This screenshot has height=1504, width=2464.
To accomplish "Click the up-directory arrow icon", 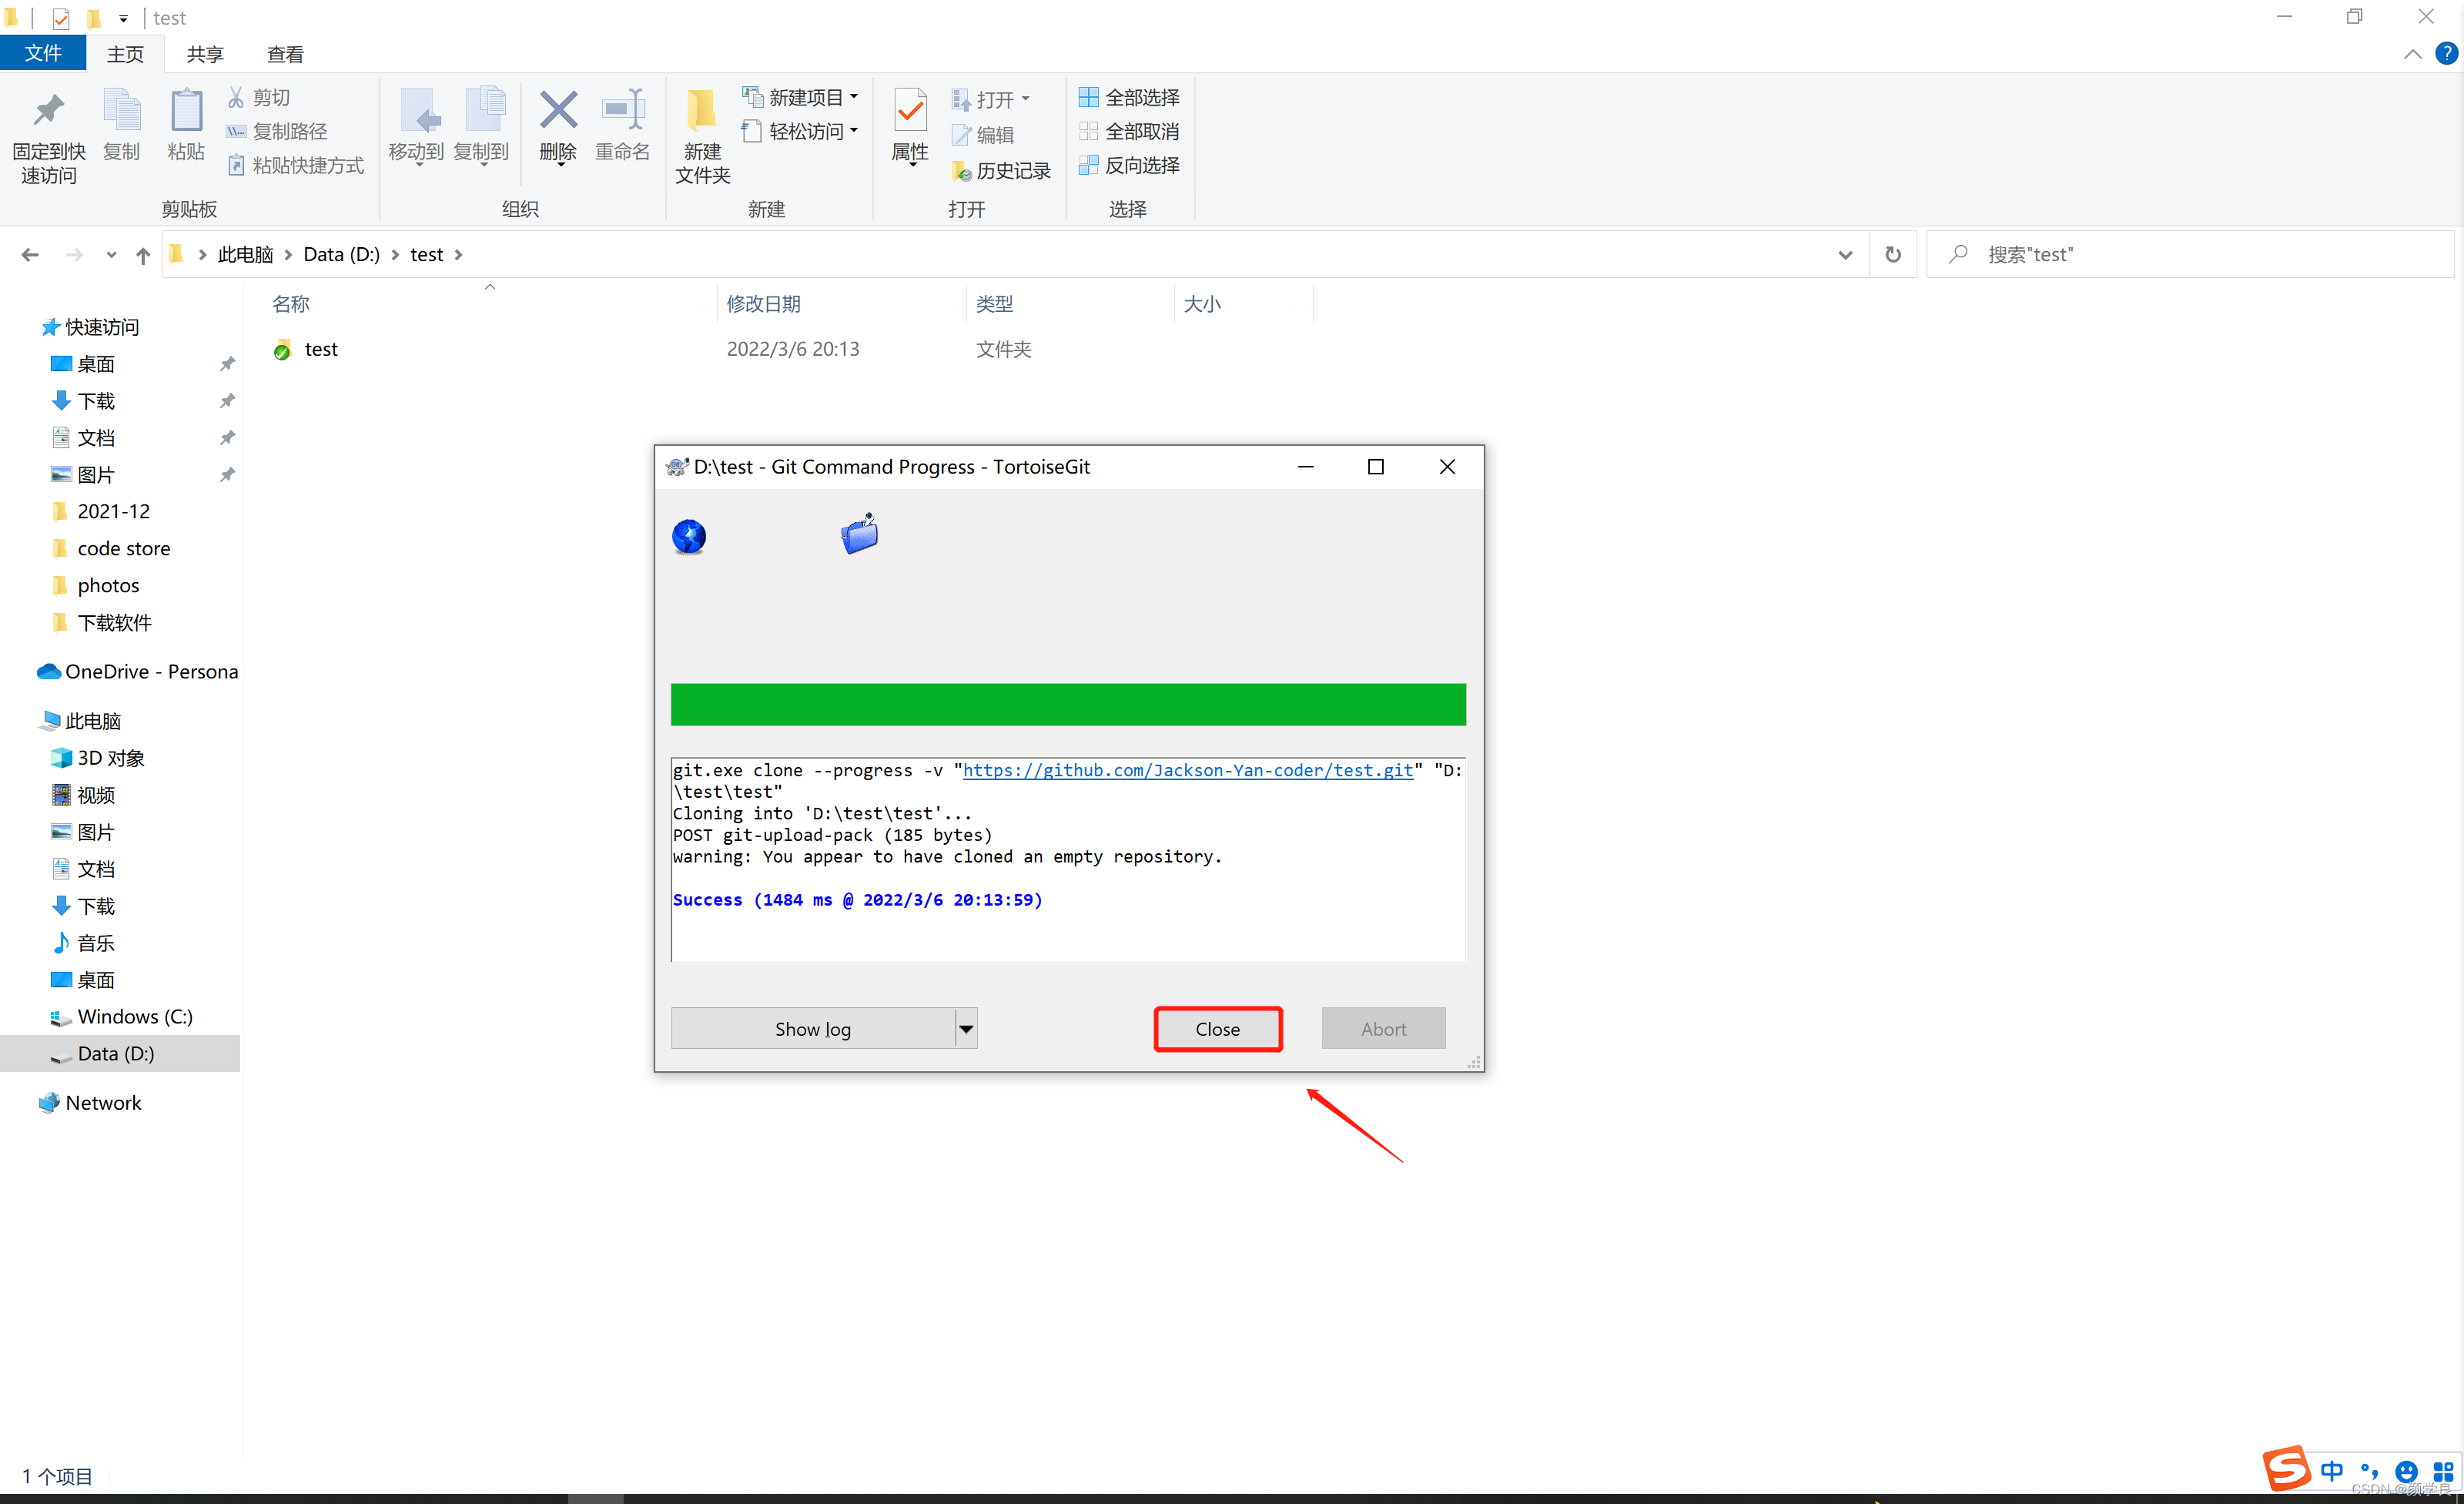I will point(143,255).
